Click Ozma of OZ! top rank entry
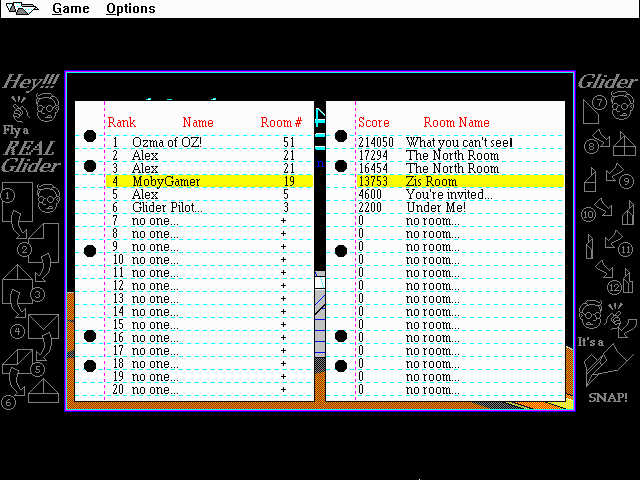640x480 pixels. pos(166,142)
